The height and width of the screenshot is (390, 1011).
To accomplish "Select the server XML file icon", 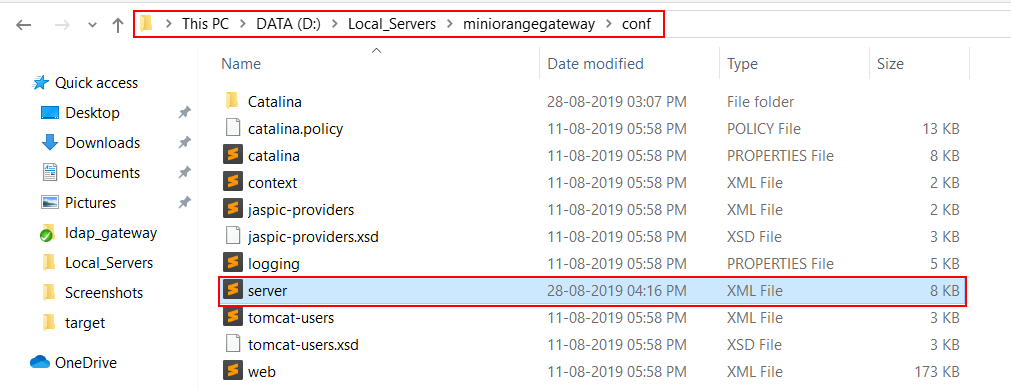I will click(x=232, y=291).
